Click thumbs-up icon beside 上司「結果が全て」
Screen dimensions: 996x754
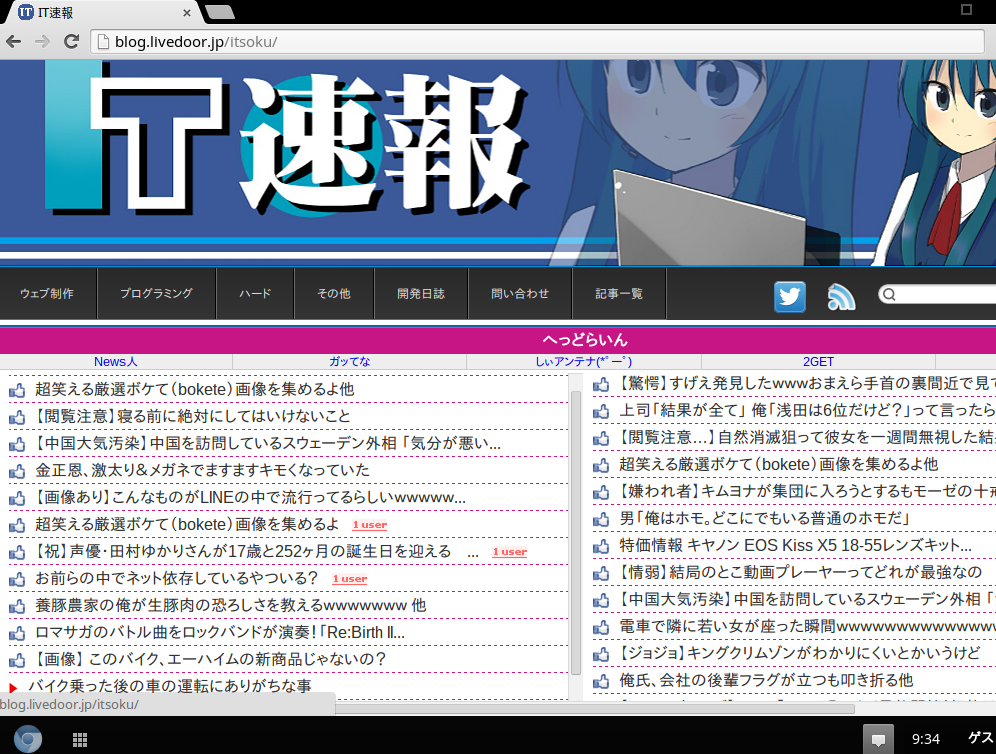(601, 412)
